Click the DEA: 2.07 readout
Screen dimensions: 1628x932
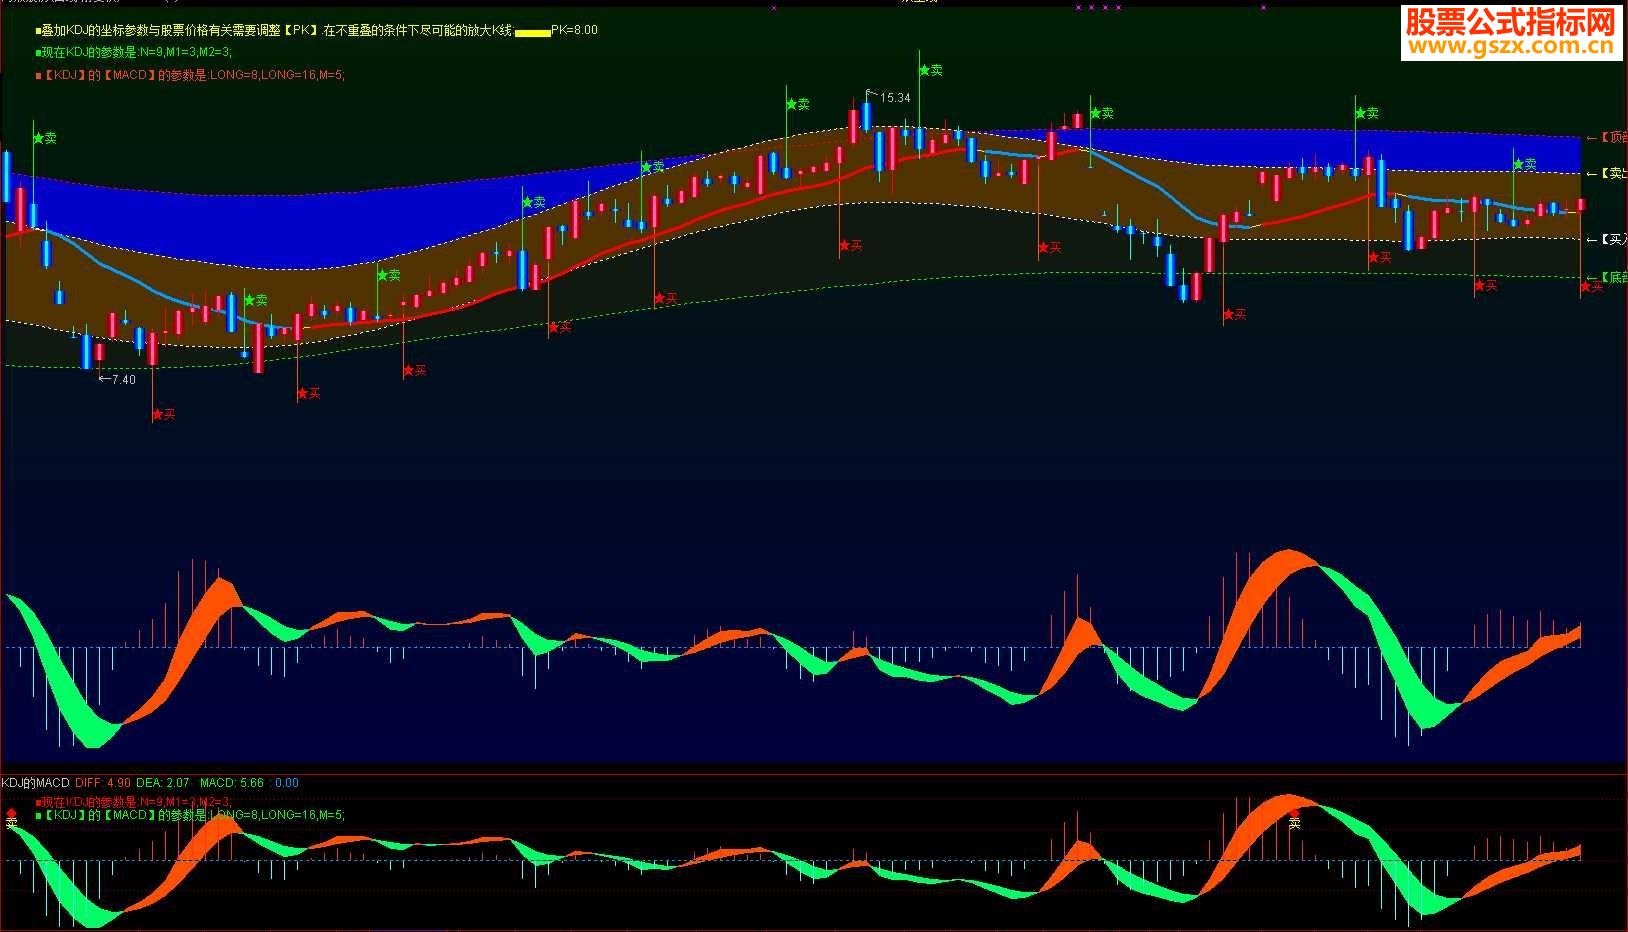[163, 783]
